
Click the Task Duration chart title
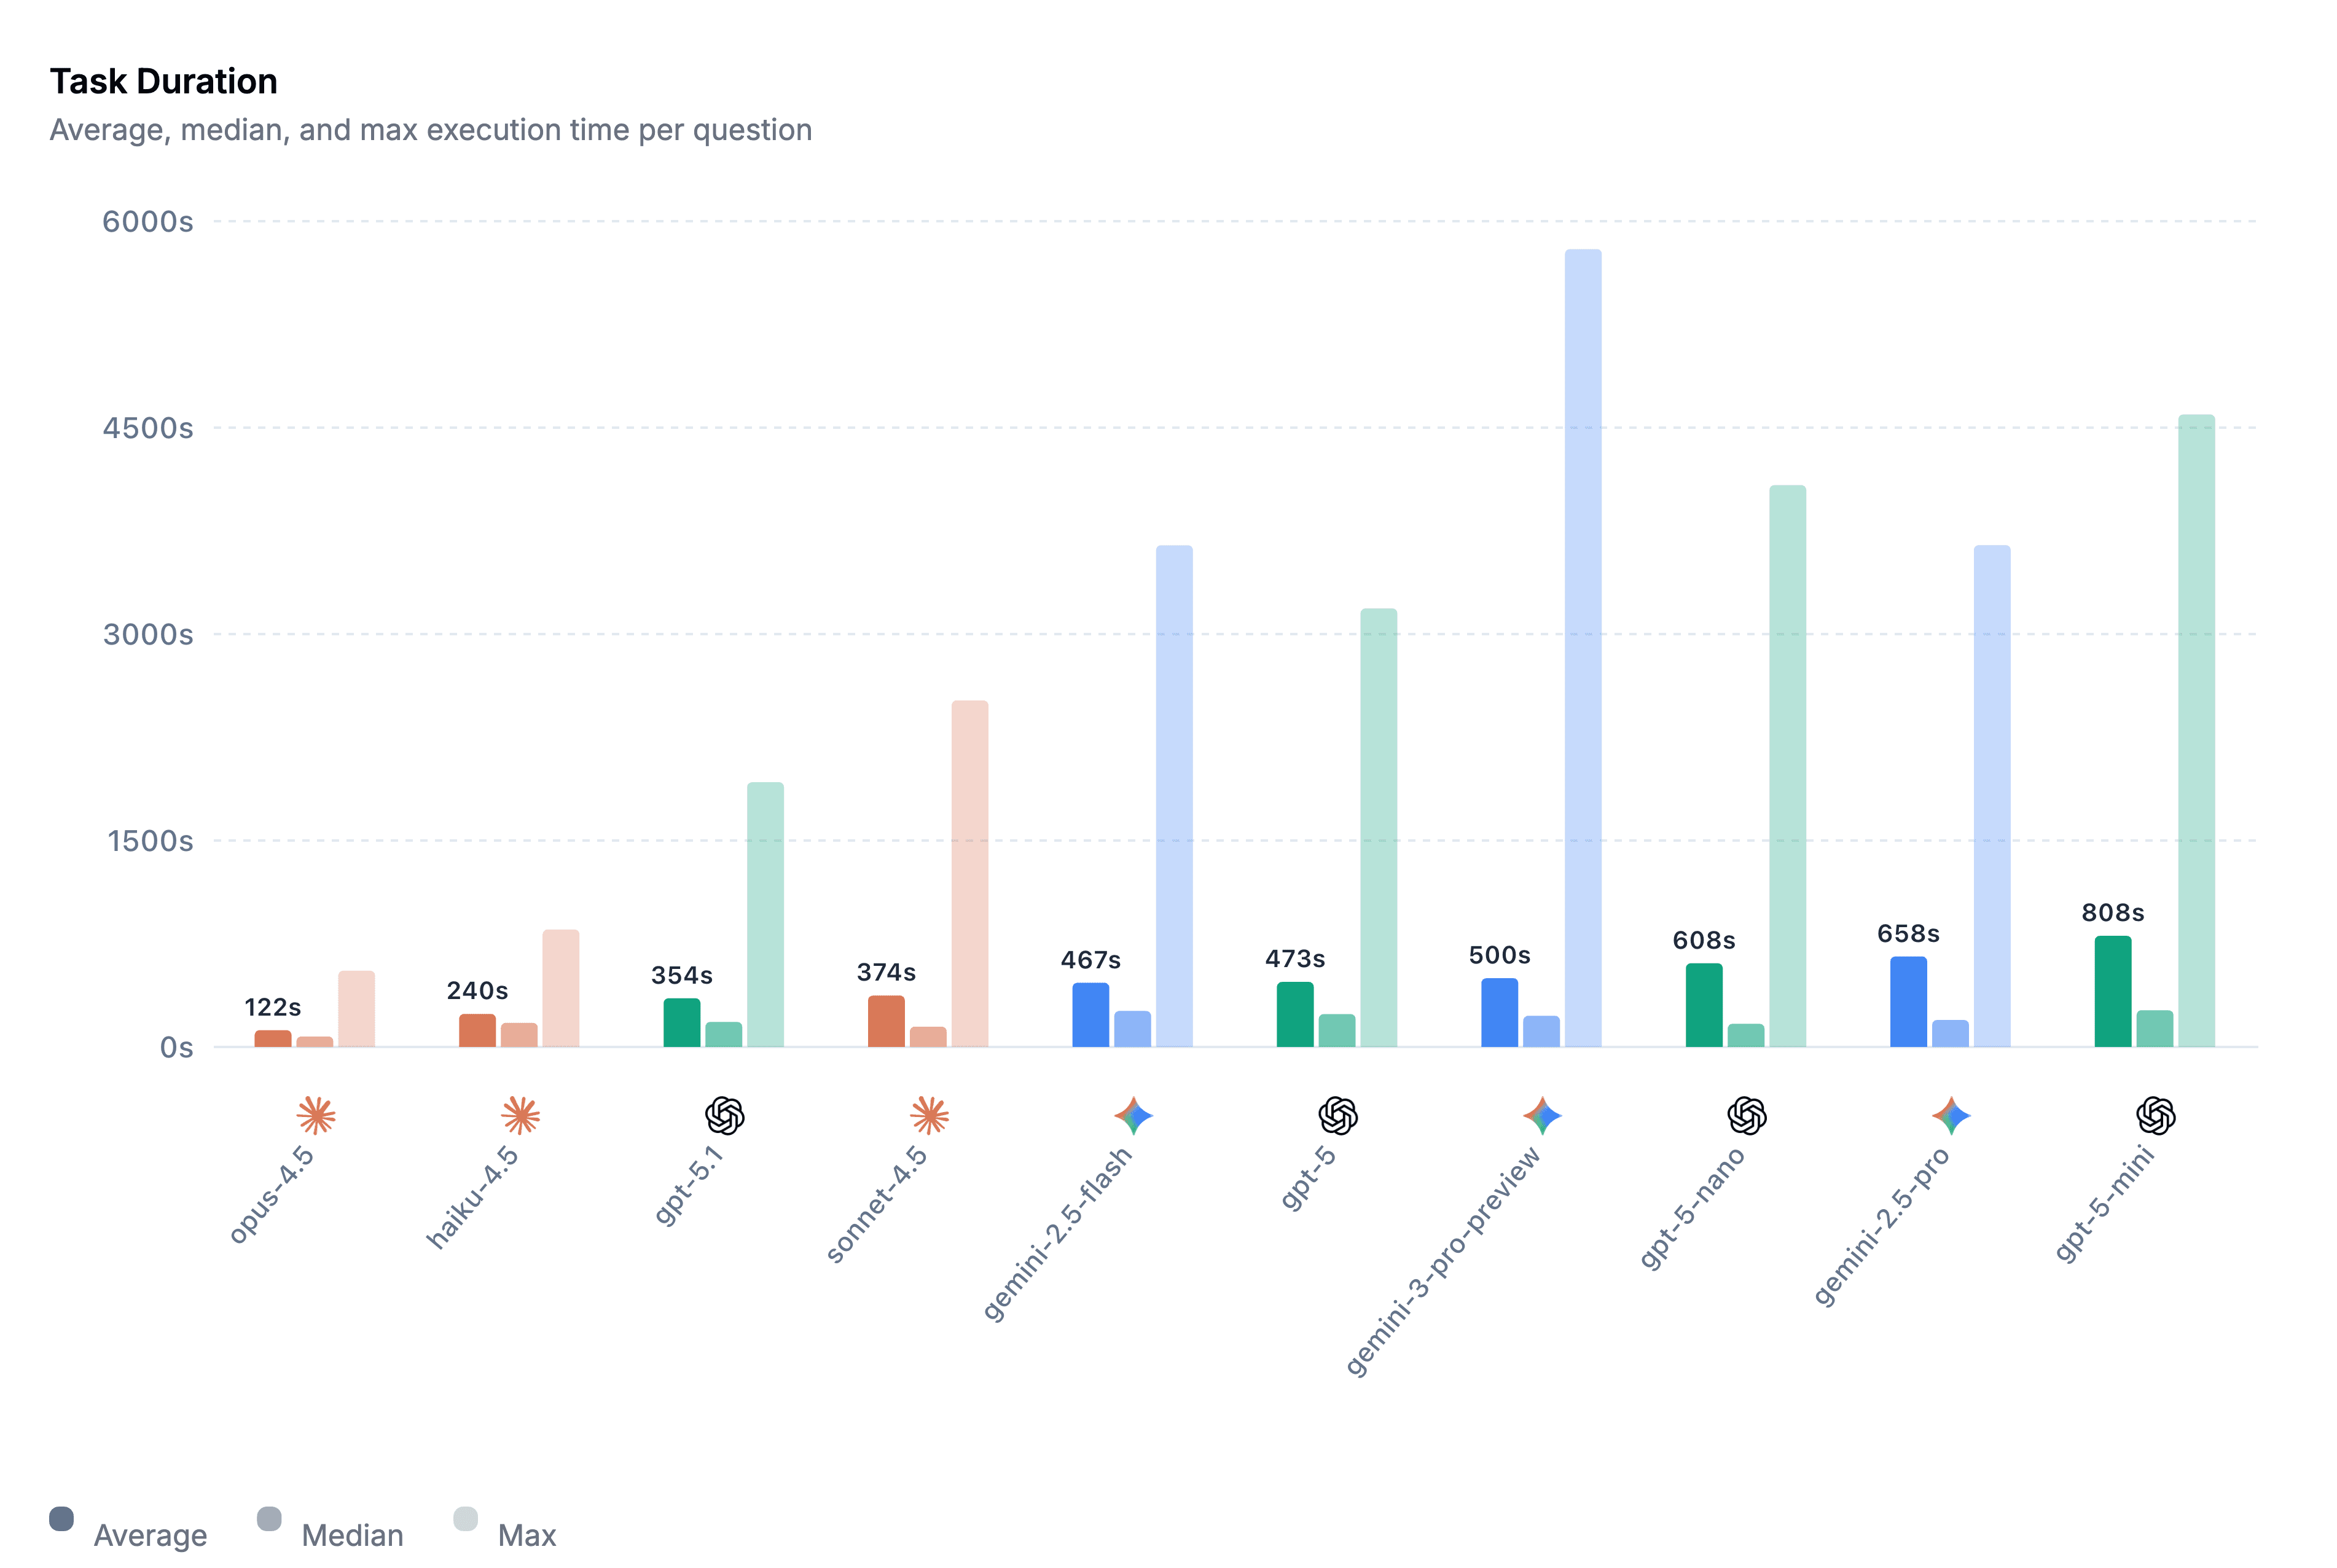click(x=164, y=81)
